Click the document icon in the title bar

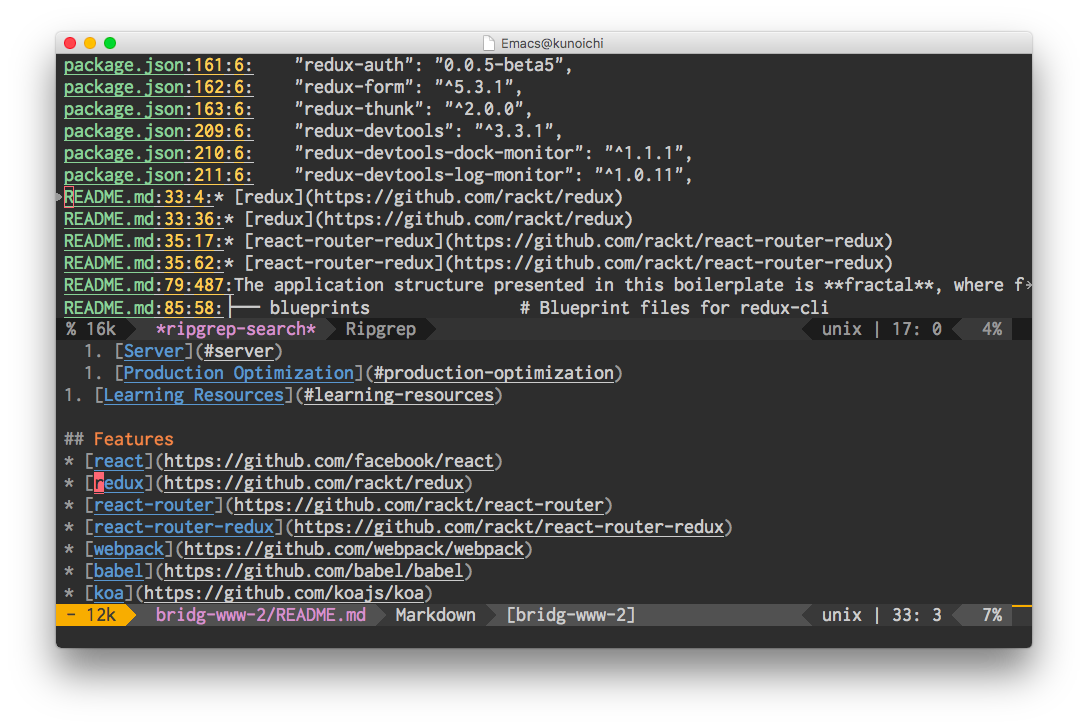click(488, 43)
